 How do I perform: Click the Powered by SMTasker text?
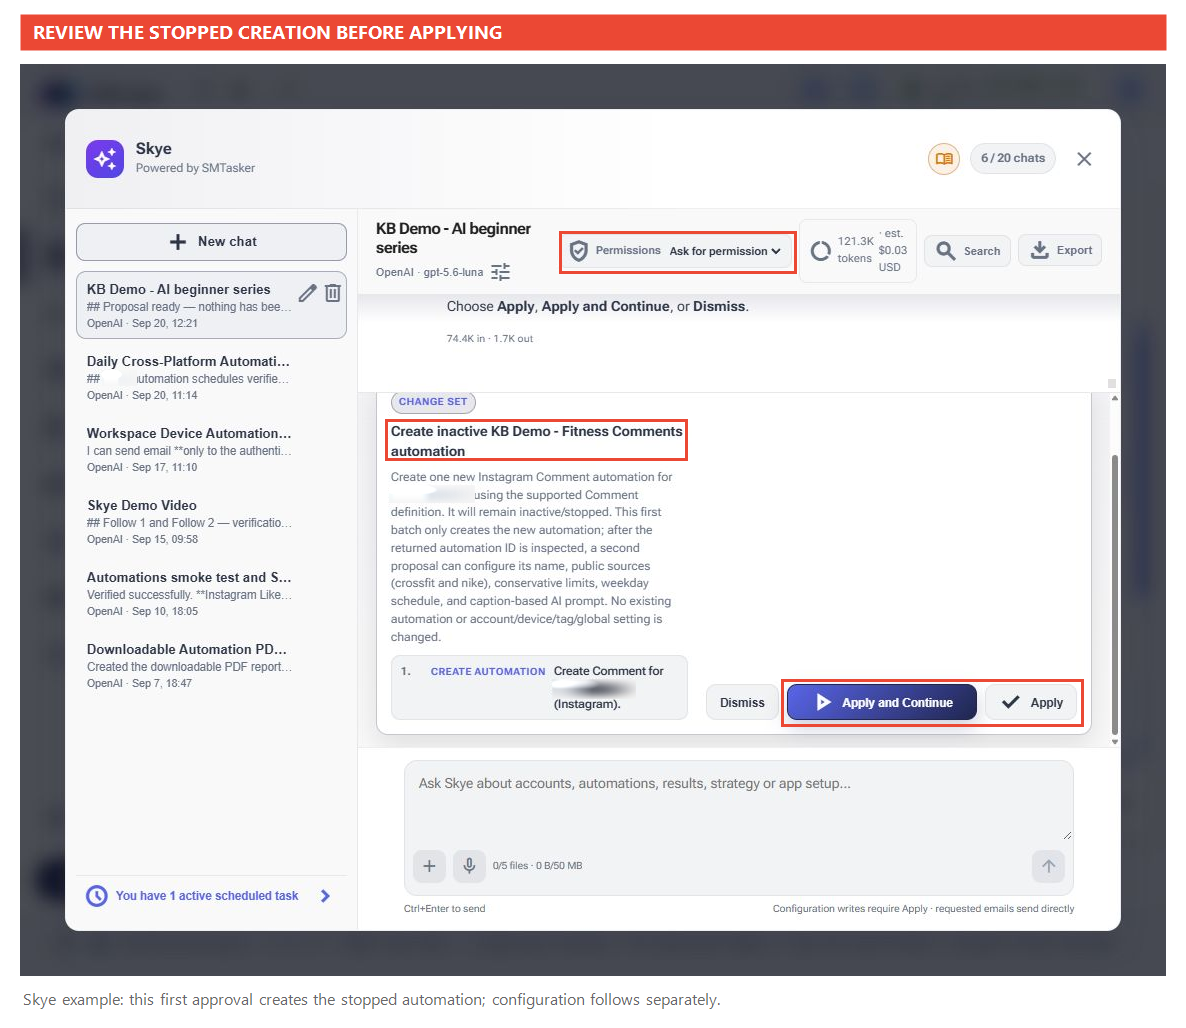click(195, 168)
